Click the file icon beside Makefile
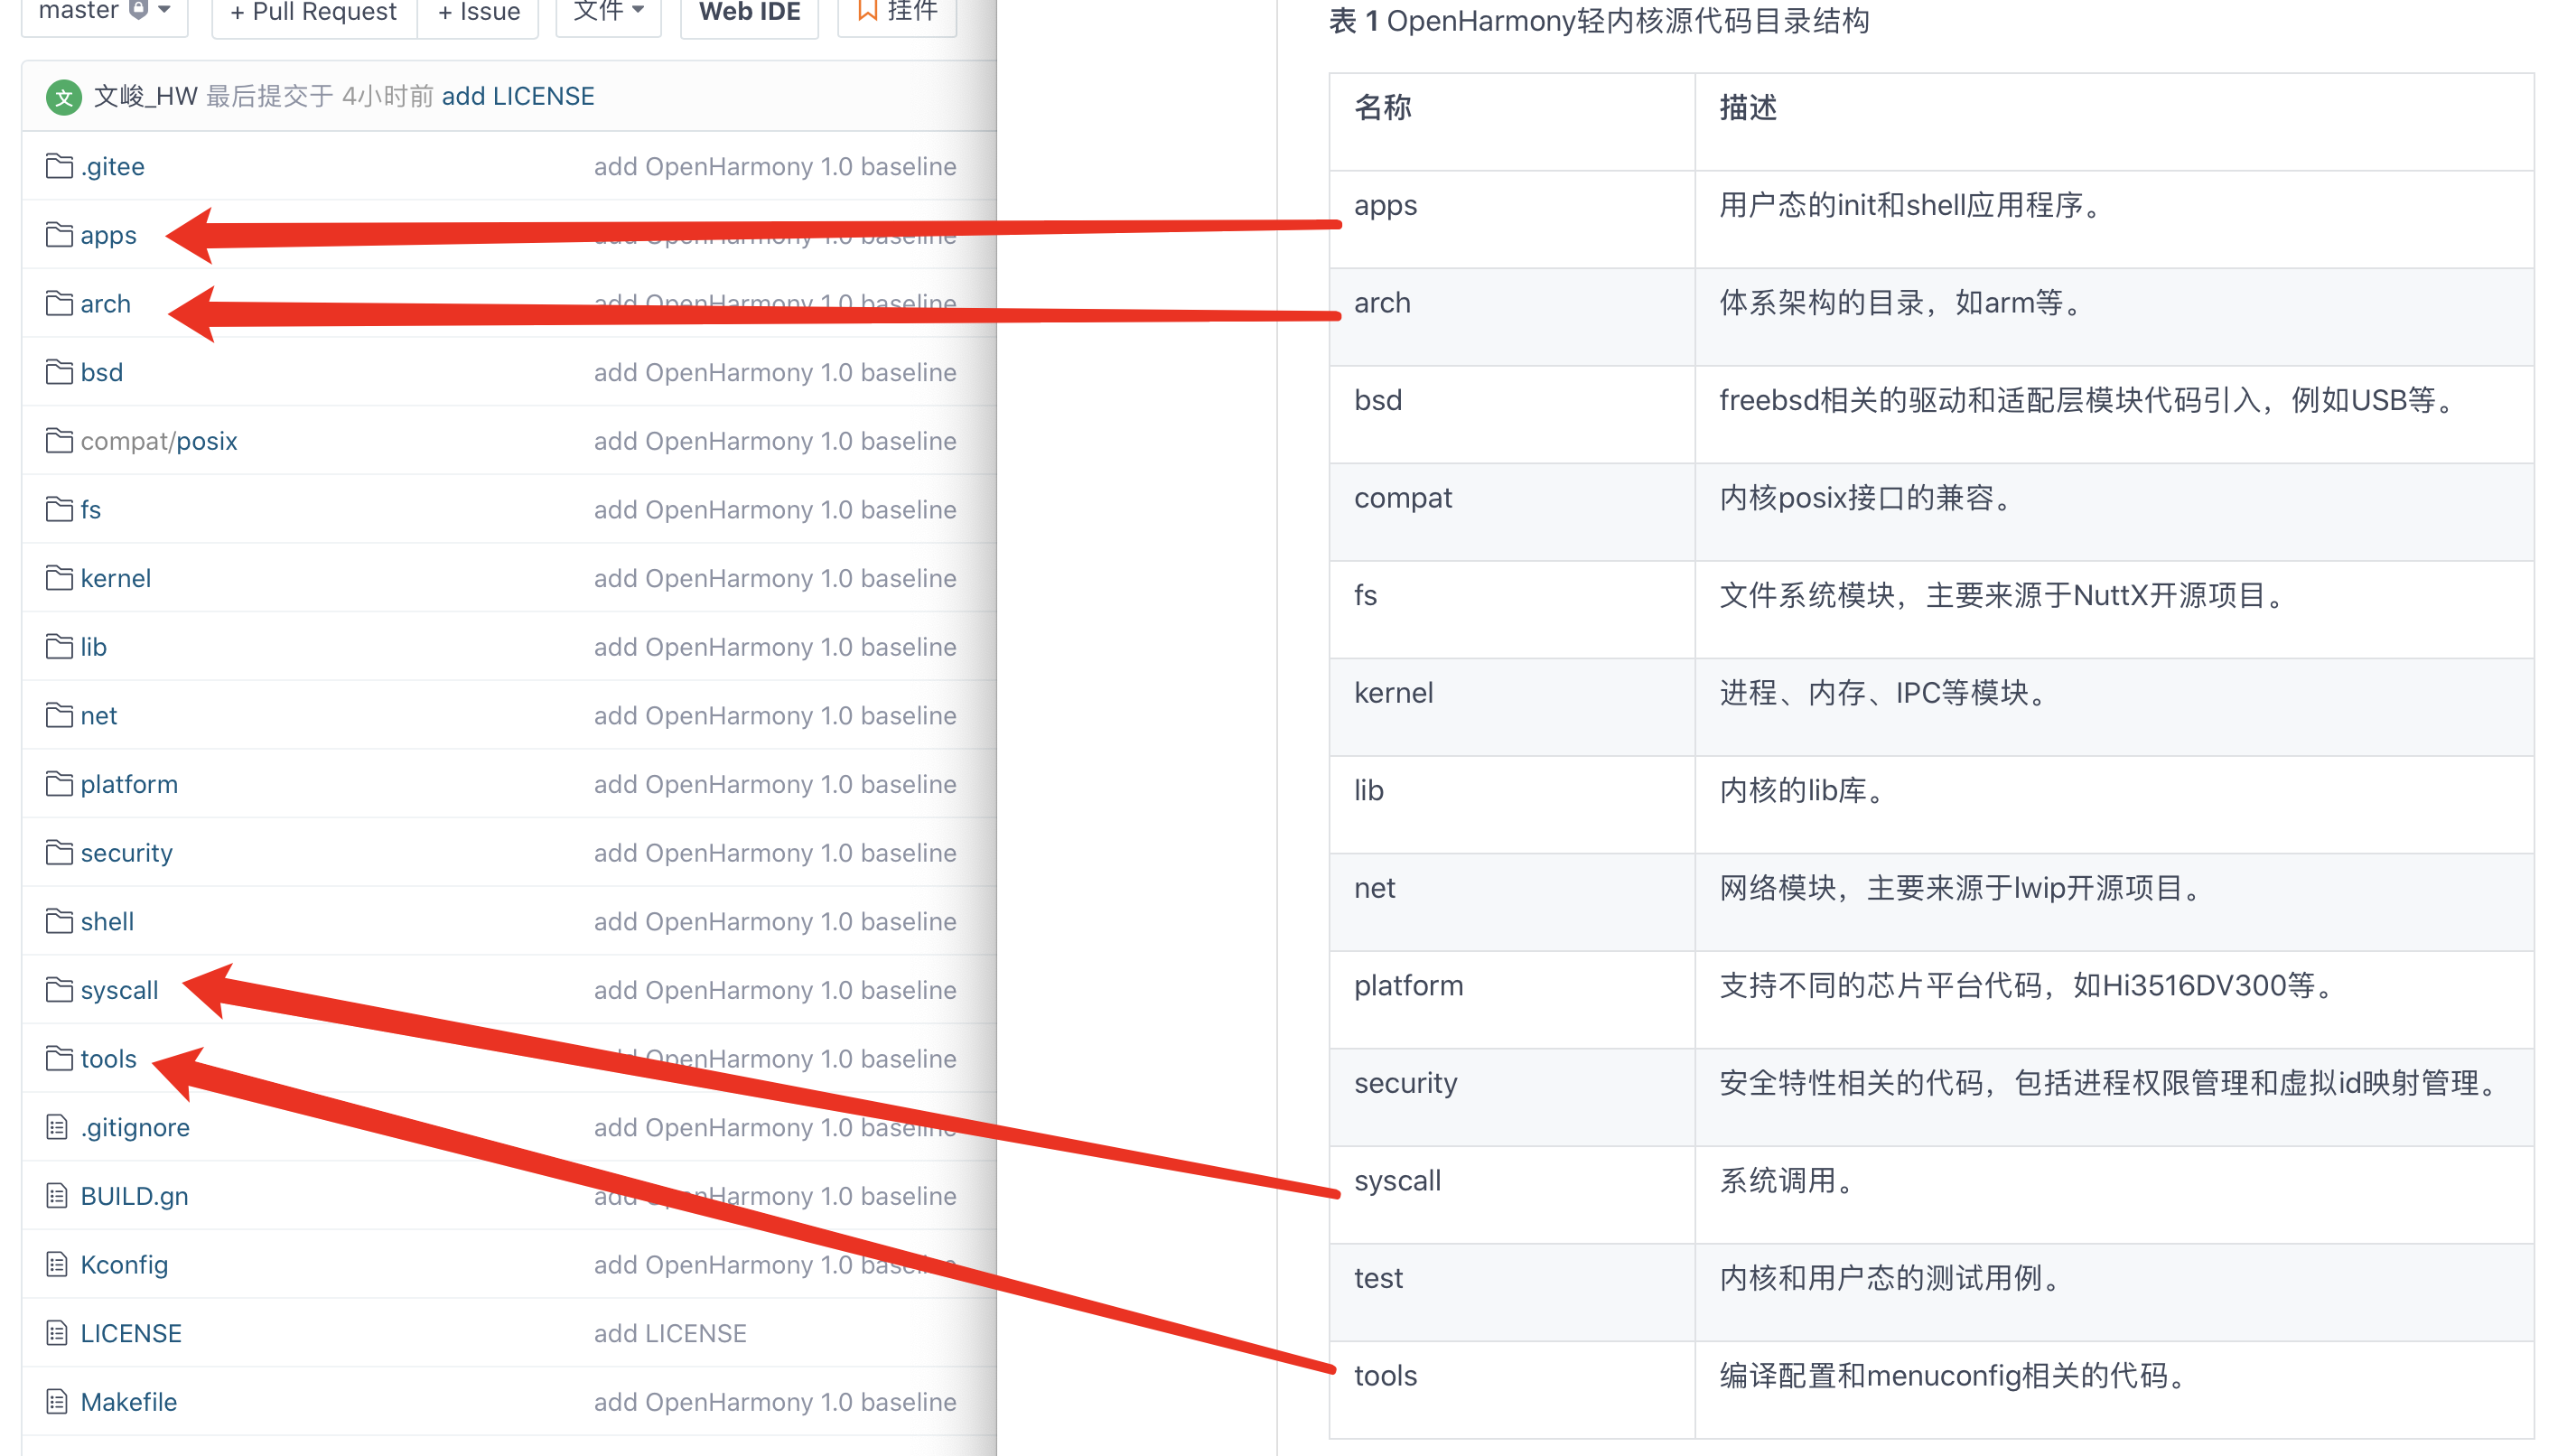Screen dimensions: 2567x1456 click(x=57, y=1402)
